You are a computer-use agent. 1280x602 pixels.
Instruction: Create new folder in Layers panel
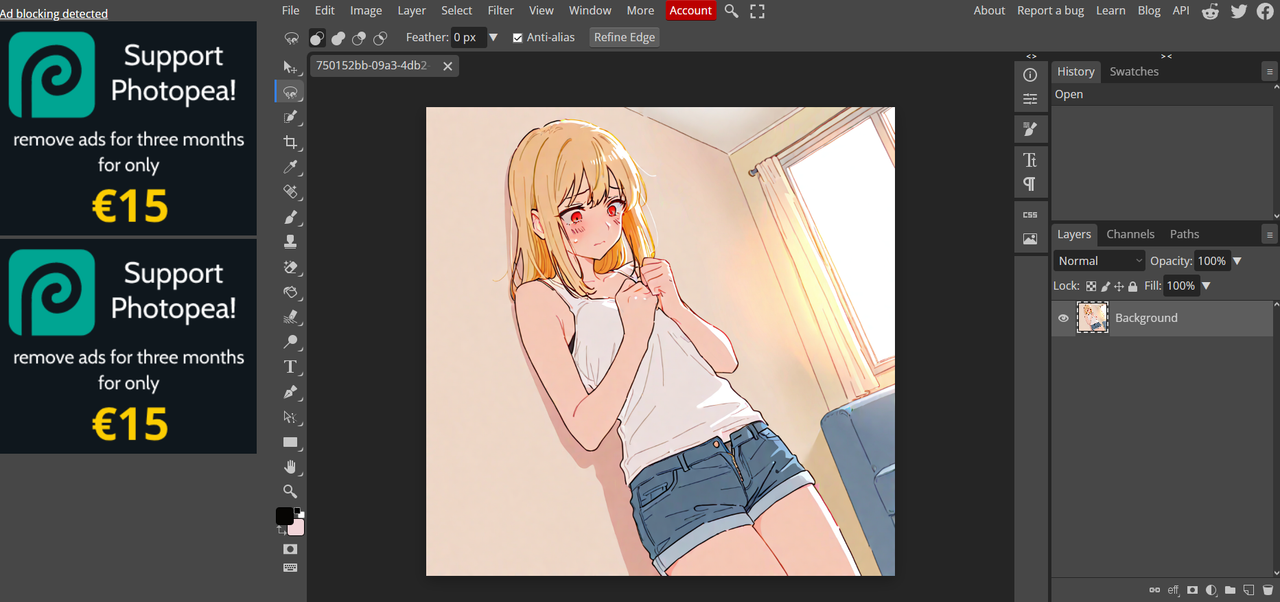coord(1230,590)
